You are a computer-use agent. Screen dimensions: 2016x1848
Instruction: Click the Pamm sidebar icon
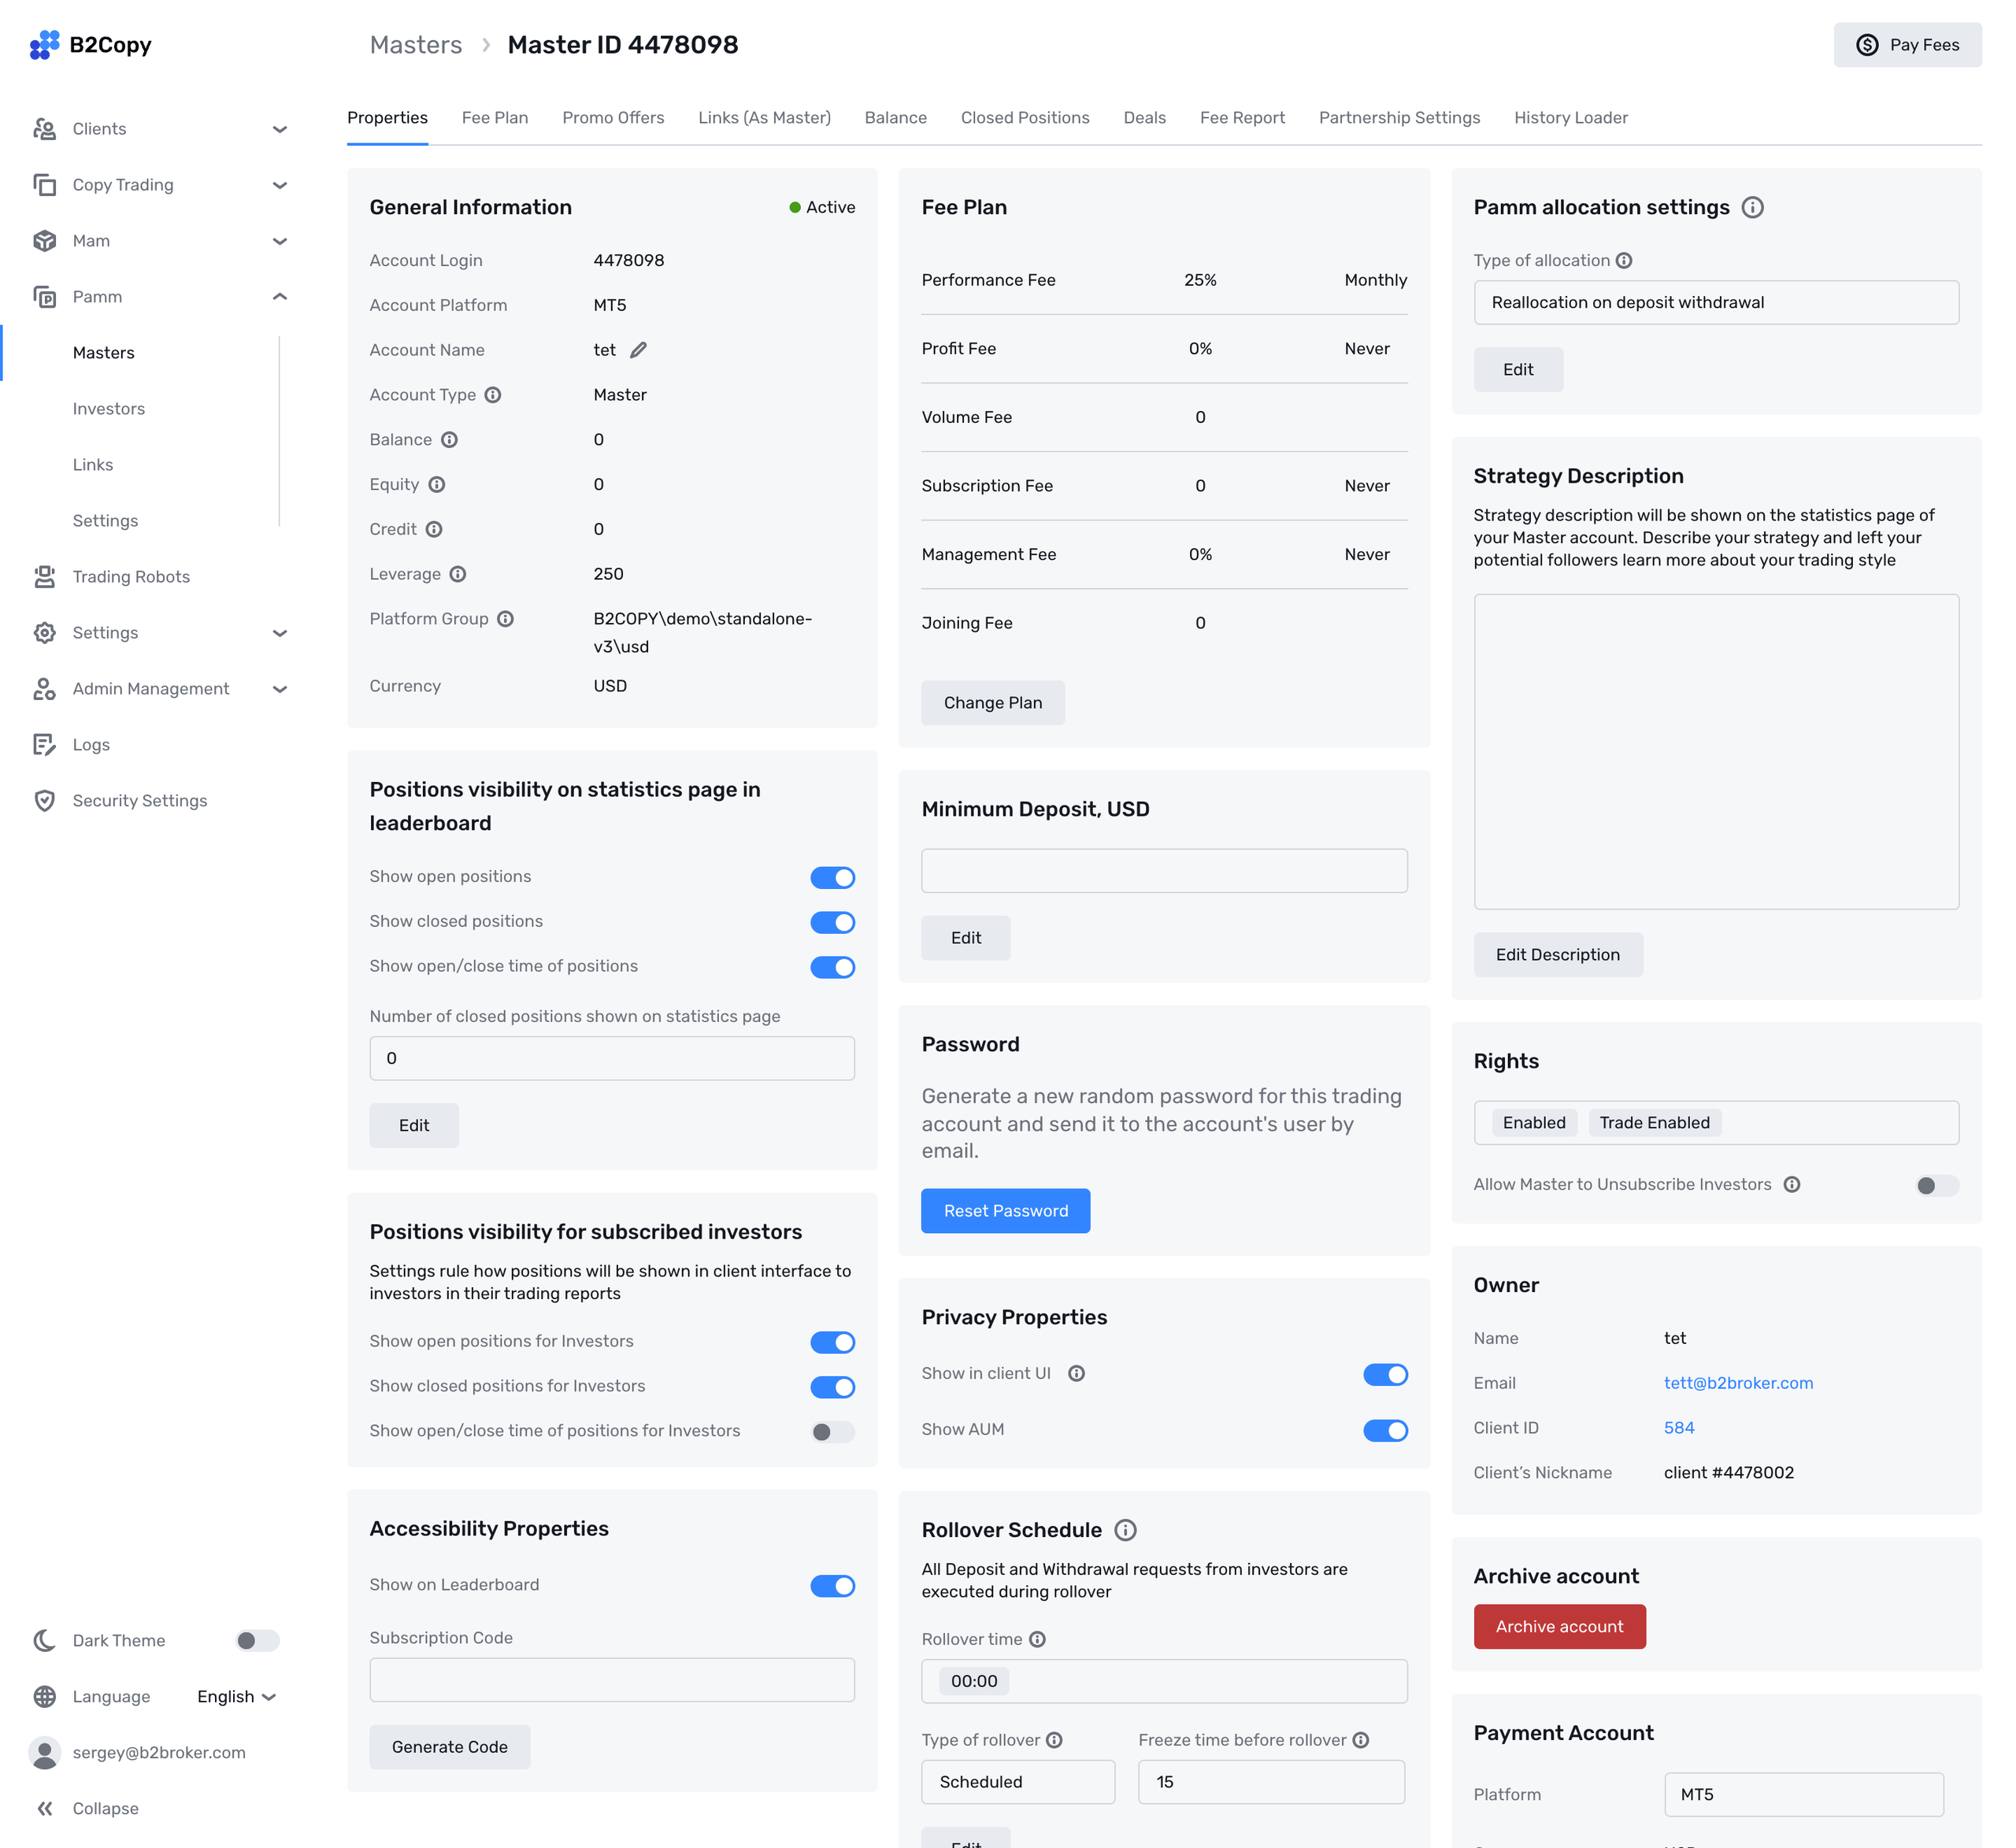point(44,297)
